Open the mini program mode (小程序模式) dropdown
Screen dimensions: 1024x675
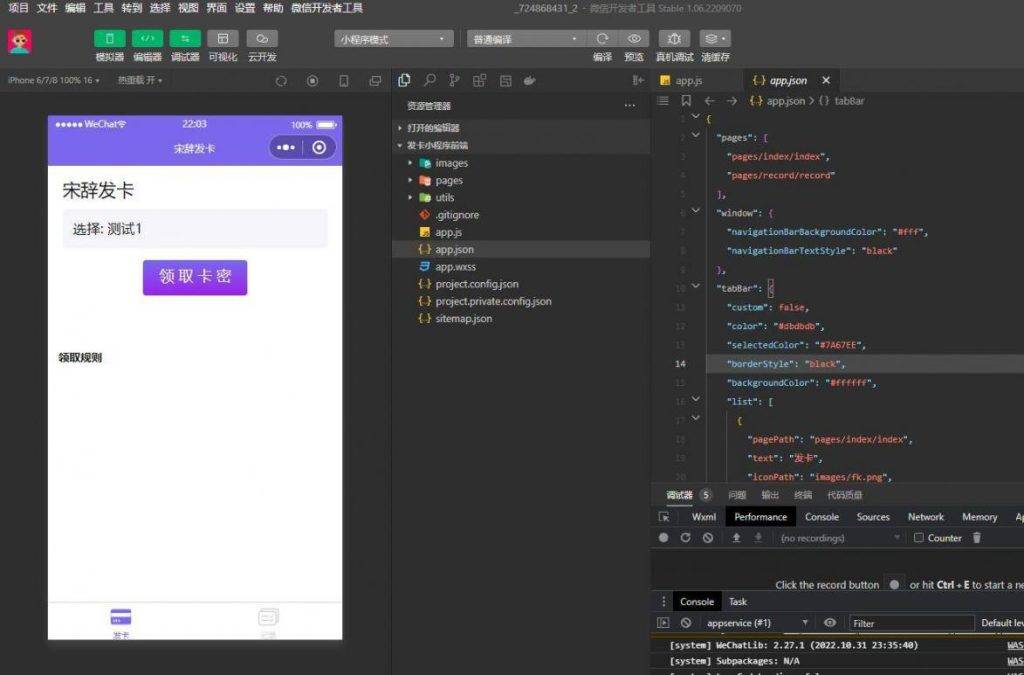click(x=393, y=39)
